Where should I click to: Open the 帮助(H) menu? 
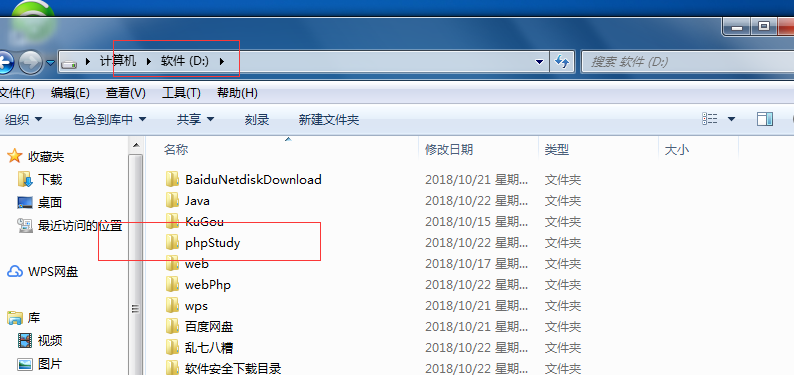coord(237,93)
